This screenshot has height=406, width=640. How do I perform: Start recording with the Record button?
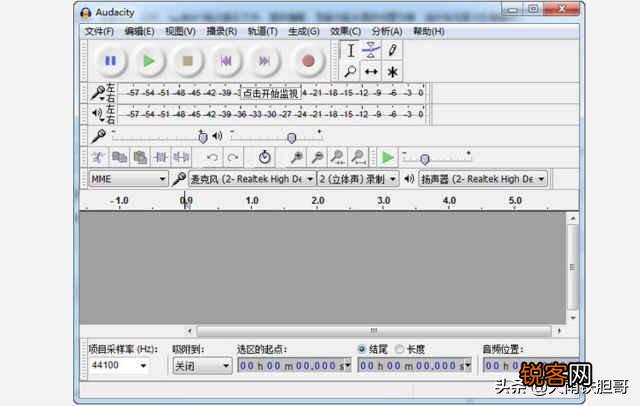[308, 61]
